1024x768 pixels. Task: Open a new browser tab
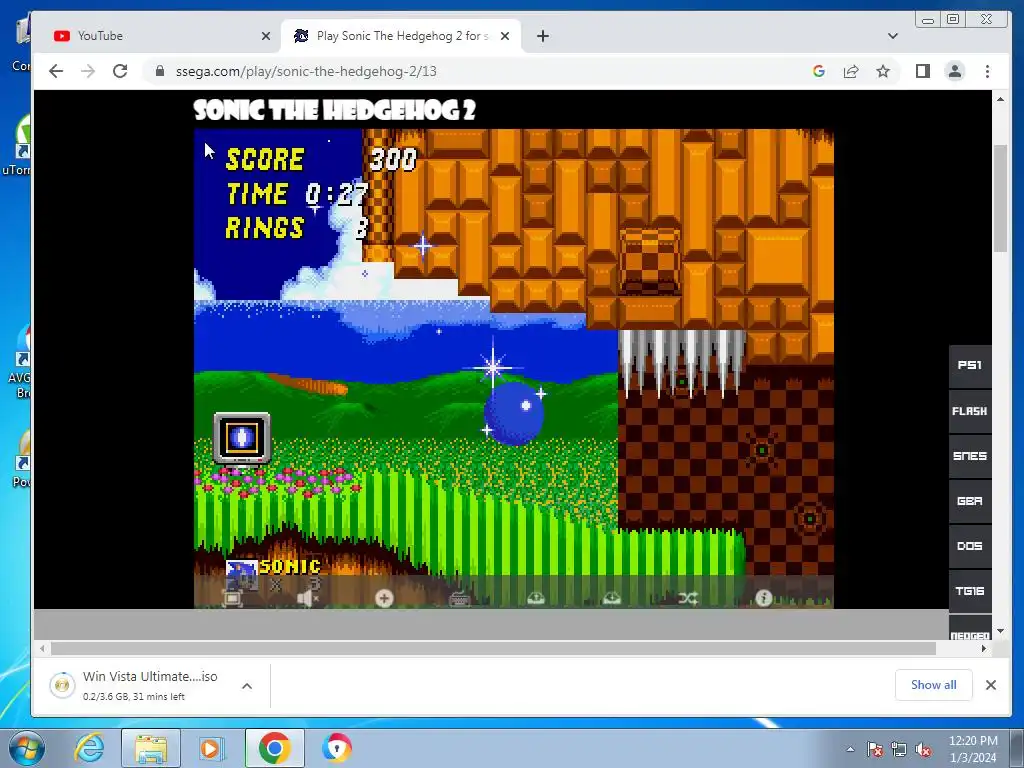coord(543,36)
